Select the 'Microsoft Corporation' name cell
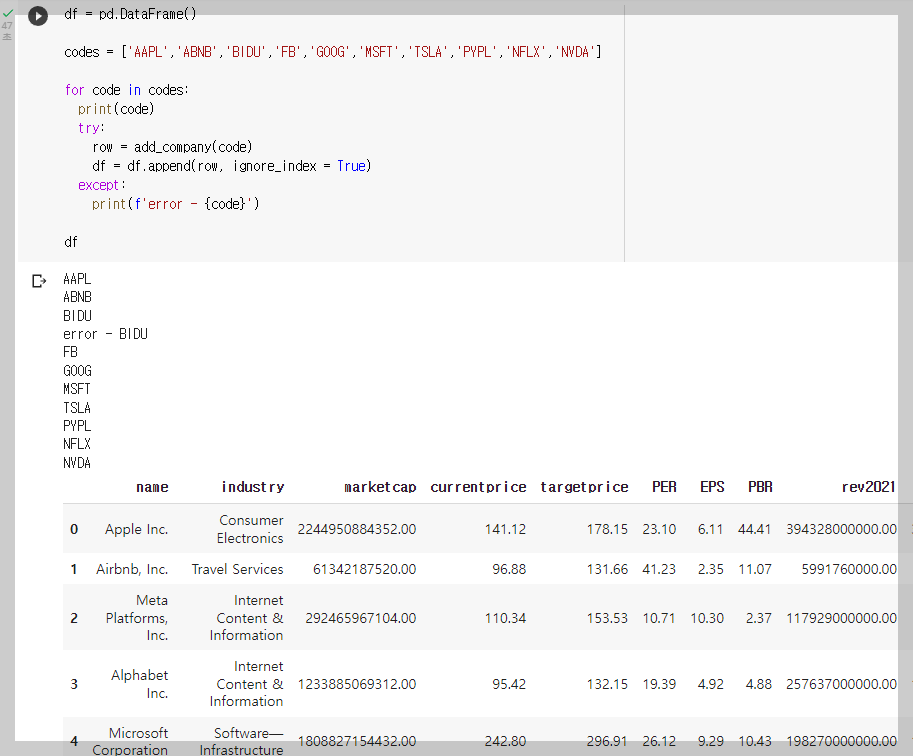Viewport: 913px width, 756px height. [x=130, y=741]
